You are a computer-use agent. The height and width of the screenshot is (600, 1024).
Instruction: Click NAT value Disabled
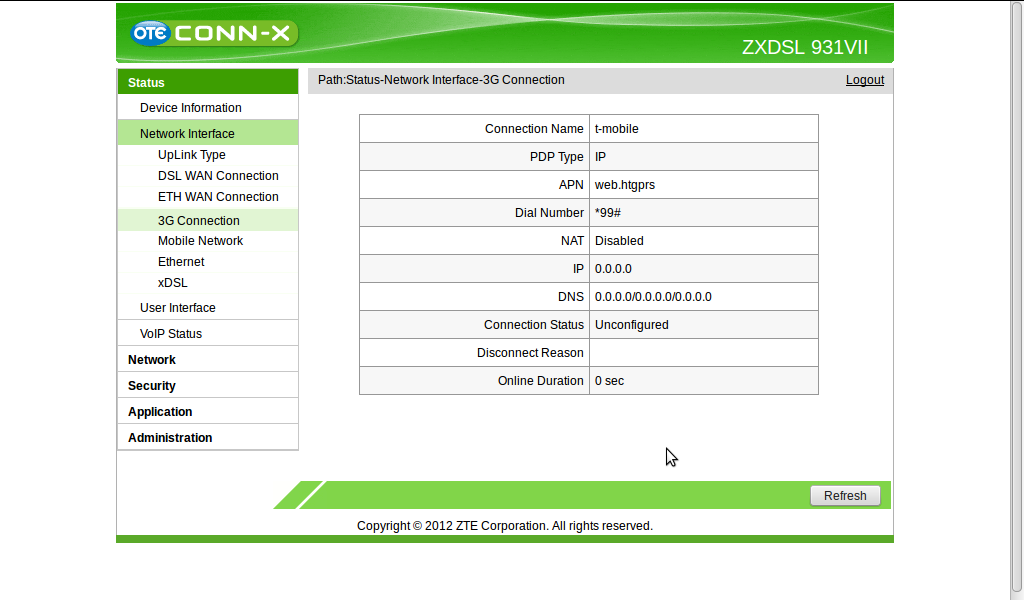pos(619,241)
